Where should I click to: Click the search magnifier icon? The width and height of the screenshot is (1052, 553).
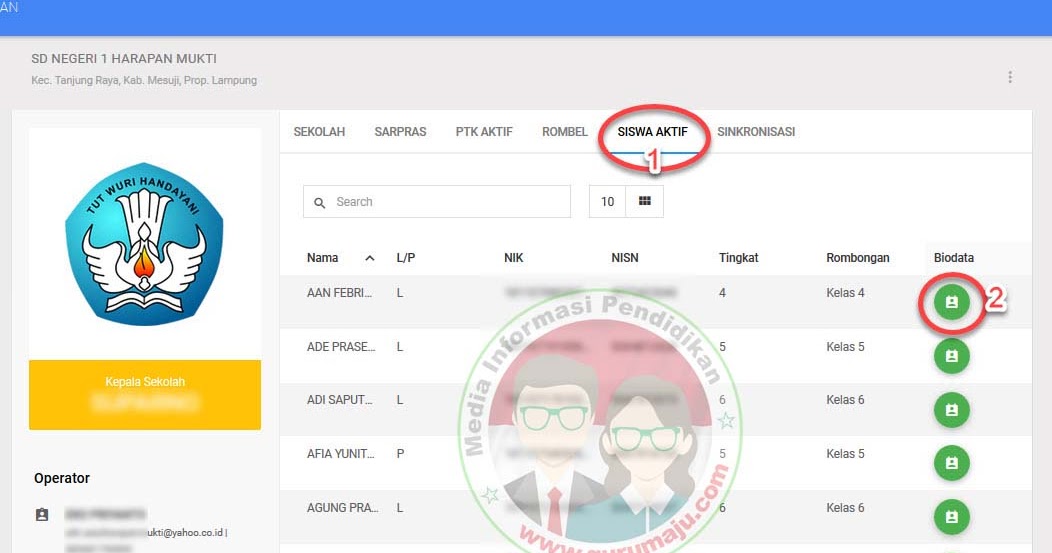(x=320, y=202)
